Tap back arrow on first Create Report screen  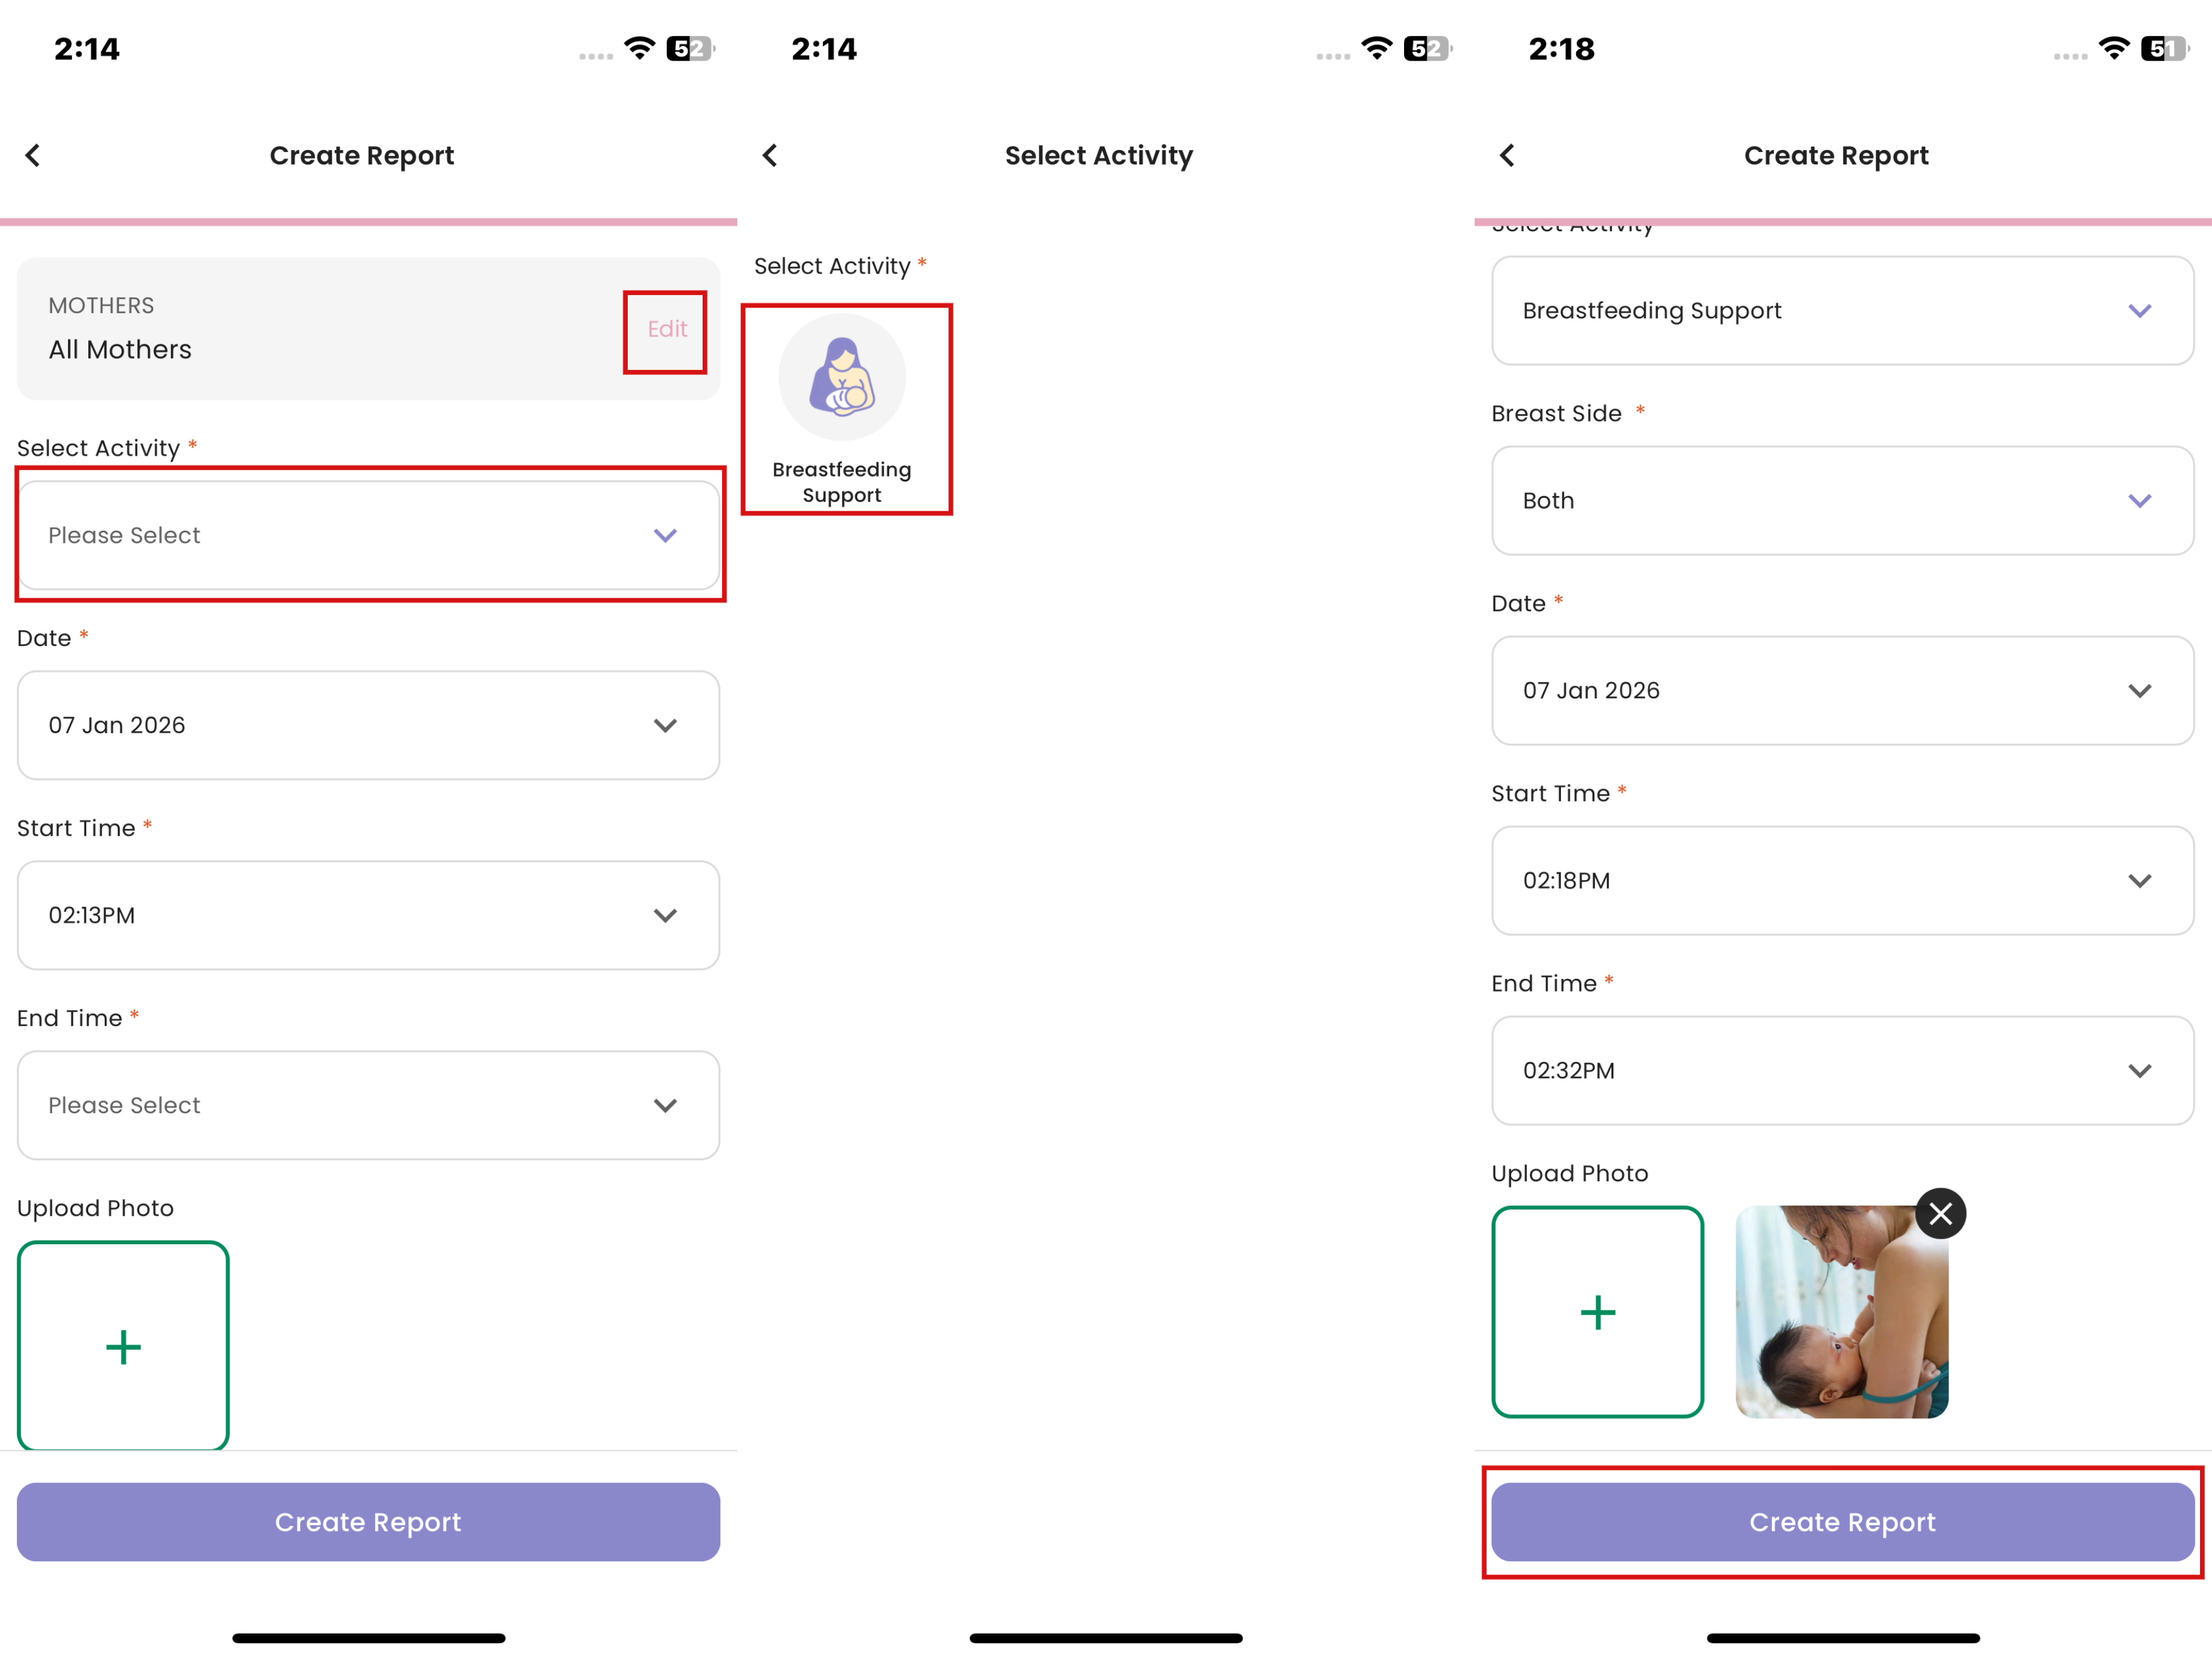[33, 156]
